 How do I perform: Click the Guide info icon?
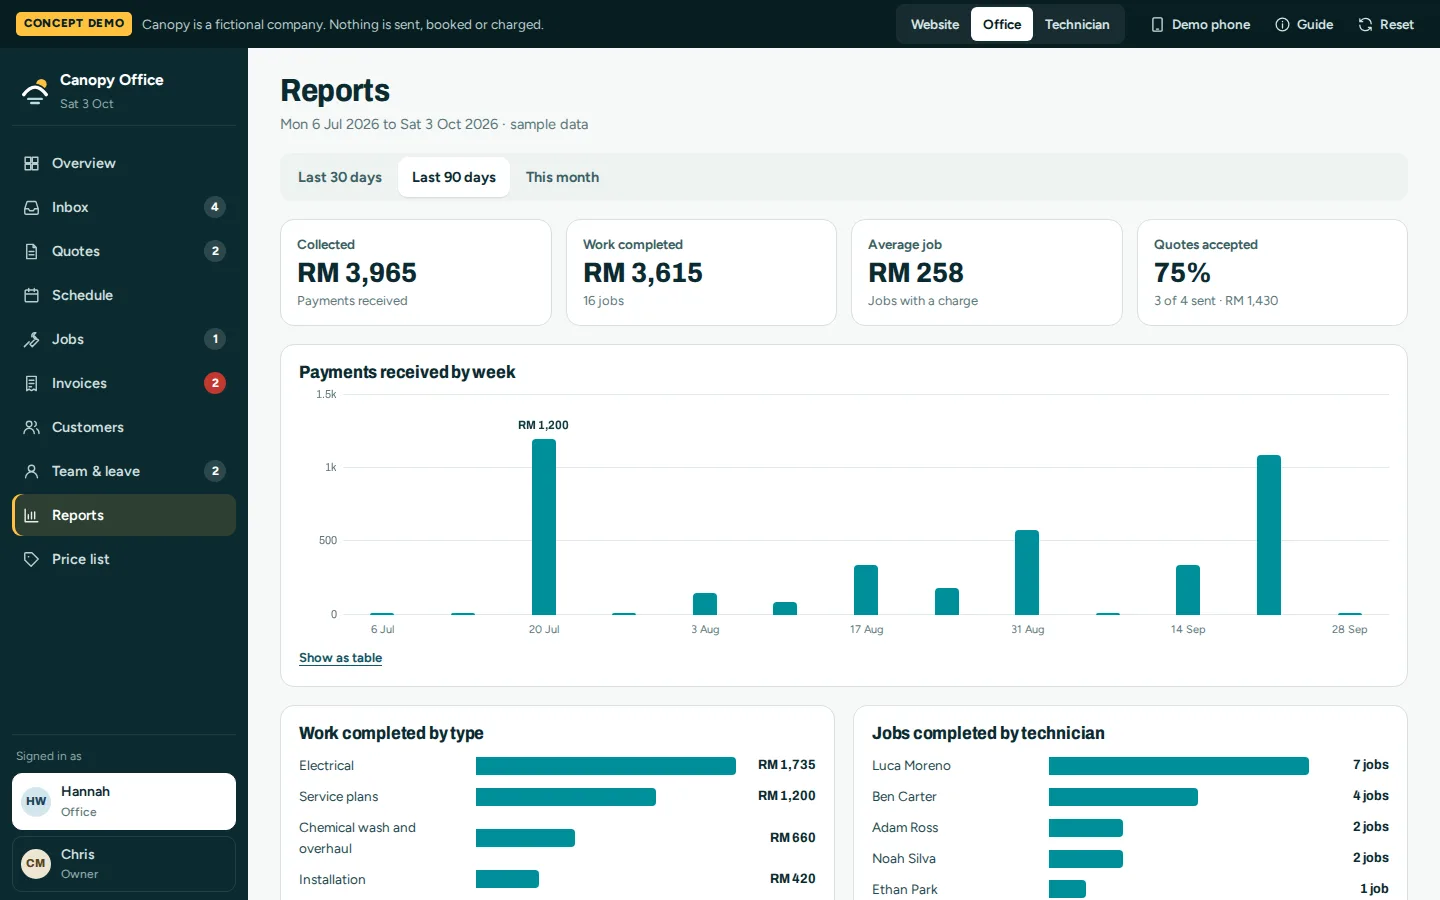(x=1282, y=24)
